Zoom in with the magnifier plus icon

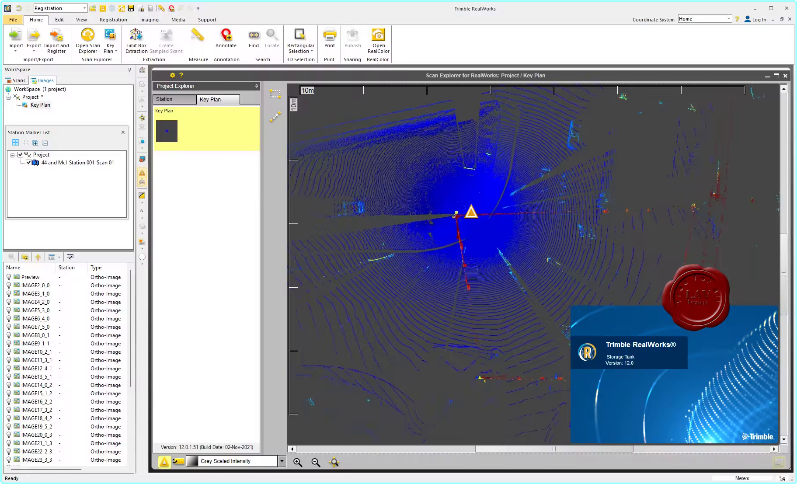pos(297,461)
